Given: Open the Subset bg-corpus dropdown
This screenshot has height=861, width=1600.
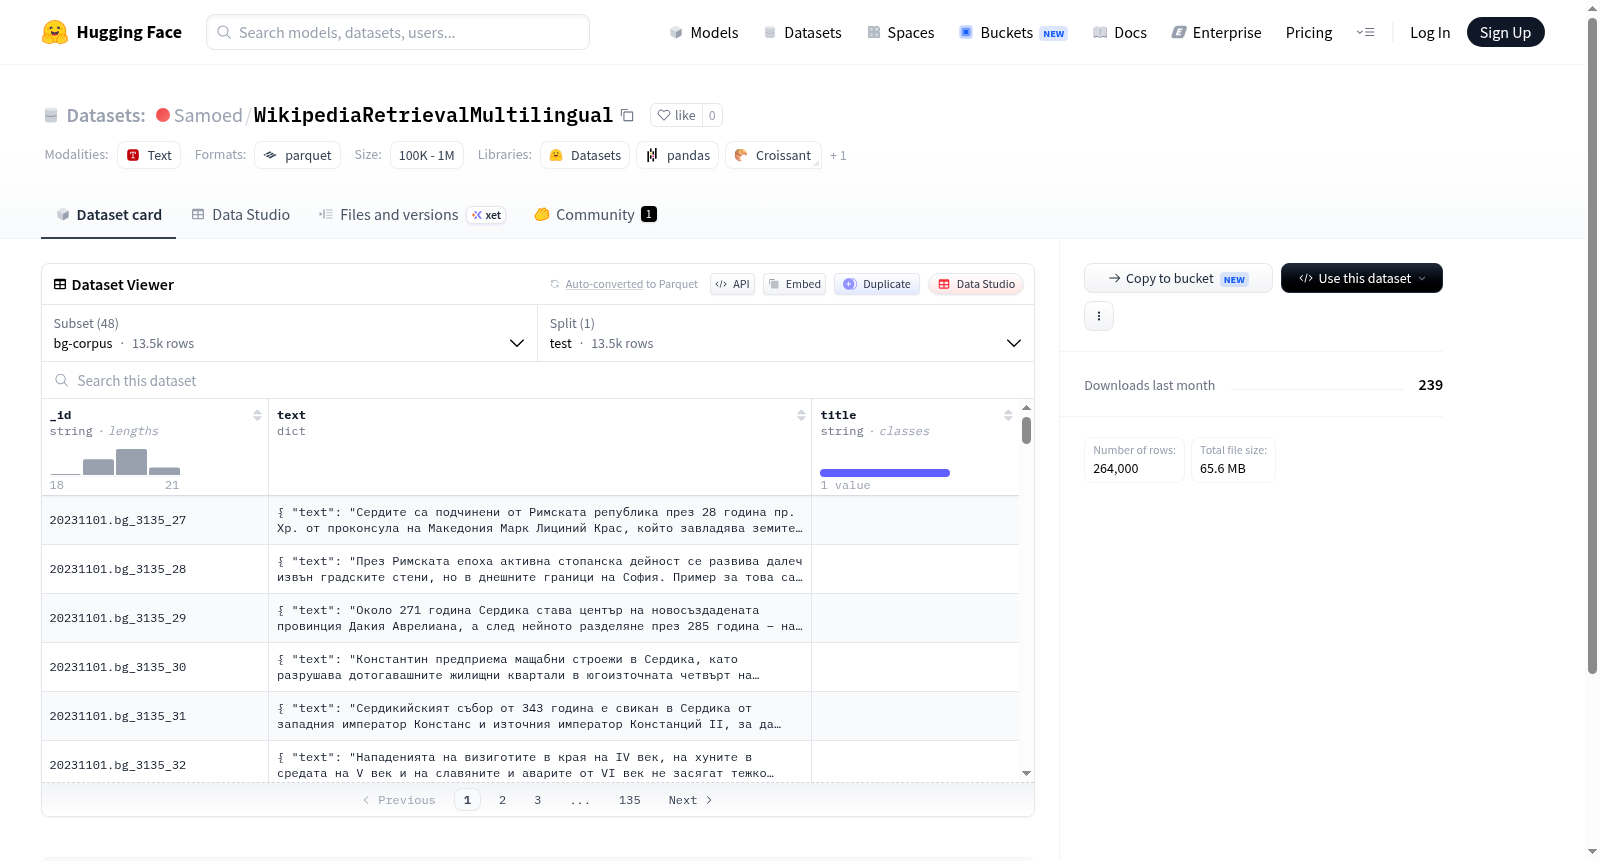Looking at the screenshot, I should [x=289, y=333].
